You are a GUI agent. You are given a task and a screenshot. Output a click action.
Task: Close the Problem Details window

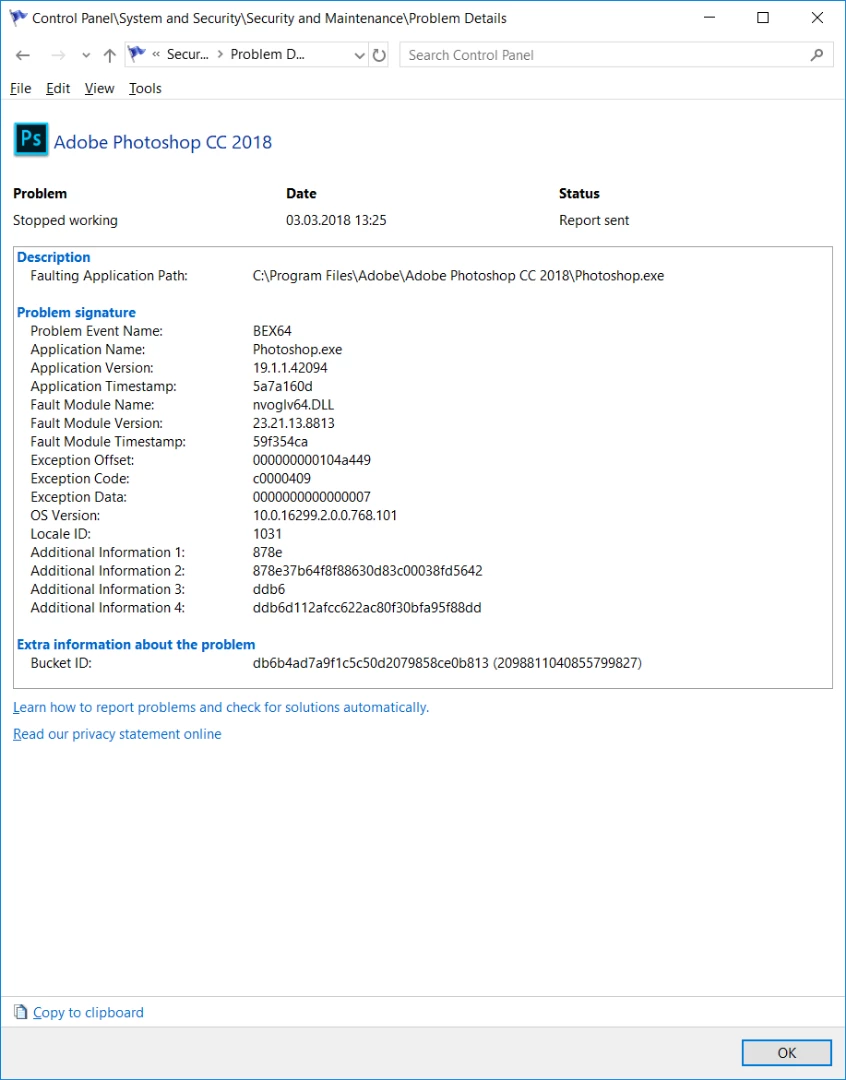click(x=817, y=18)
